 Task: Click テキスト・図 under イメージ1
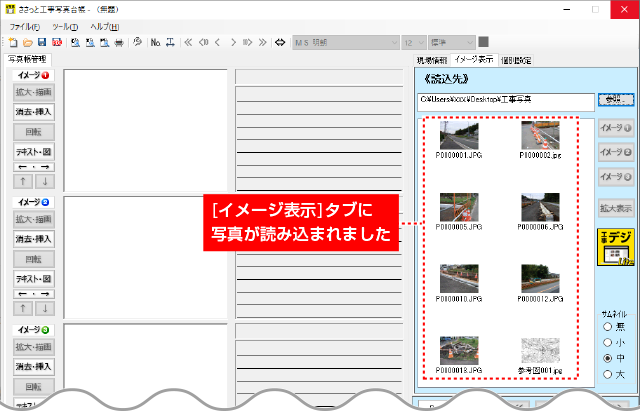point(34,152)
